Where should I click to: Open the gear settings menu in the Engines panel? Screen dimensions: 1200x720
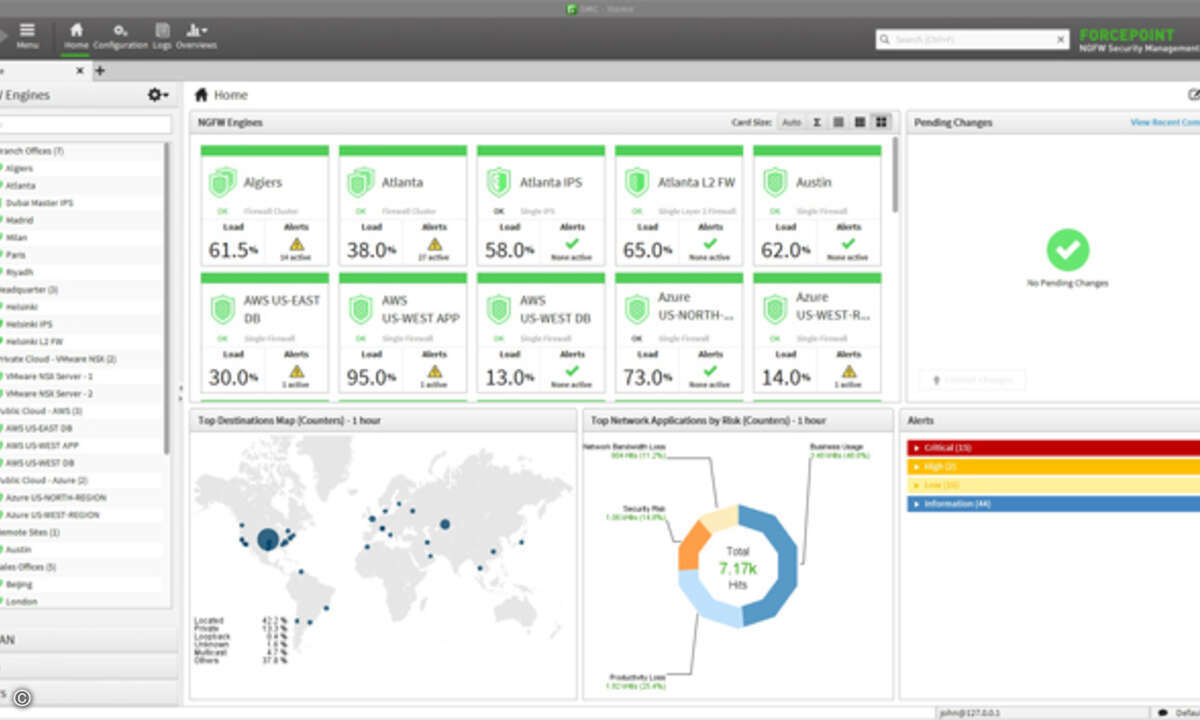click(x=157, y=95)
